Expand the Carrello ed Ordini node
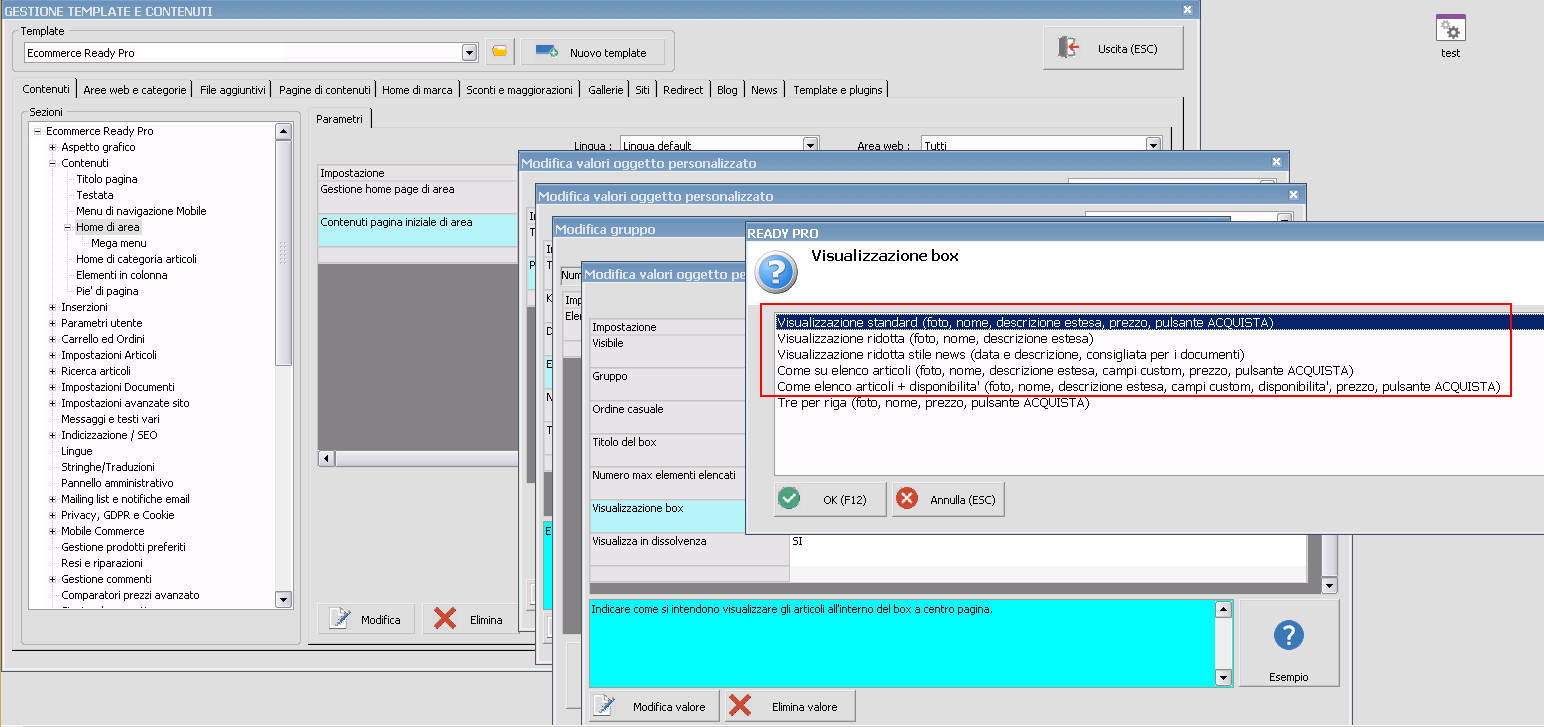The height and width of the screenshot is (727, 1544). (52, 339)
